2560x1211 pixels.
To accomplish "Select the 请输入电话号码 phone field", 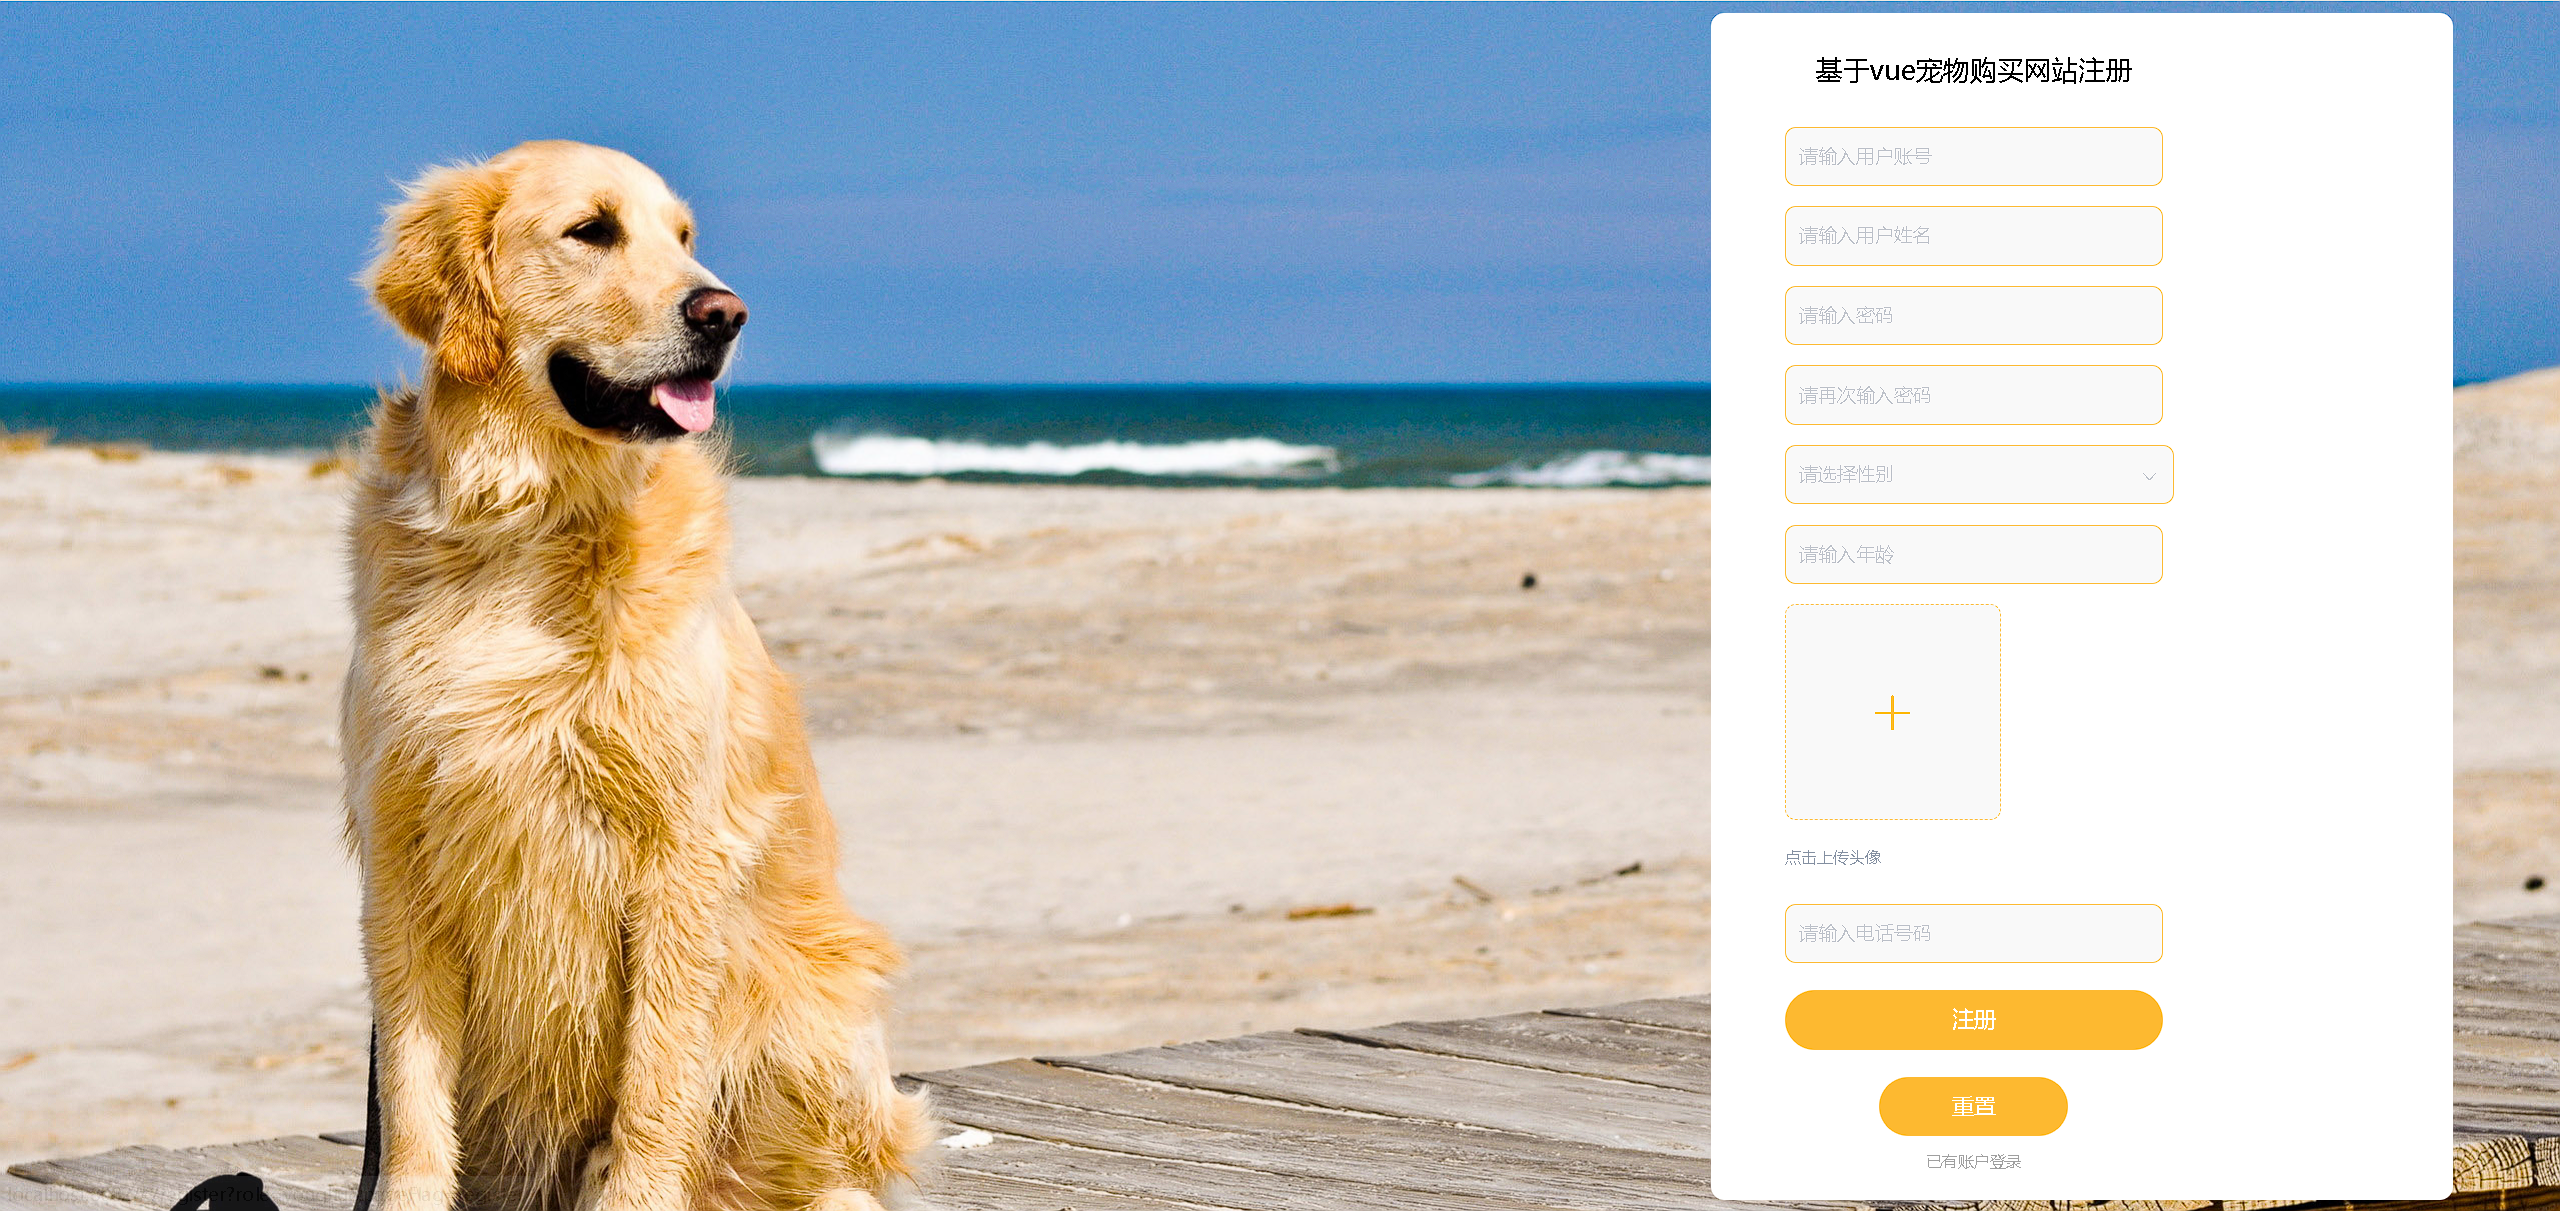I will [1974, 933].
